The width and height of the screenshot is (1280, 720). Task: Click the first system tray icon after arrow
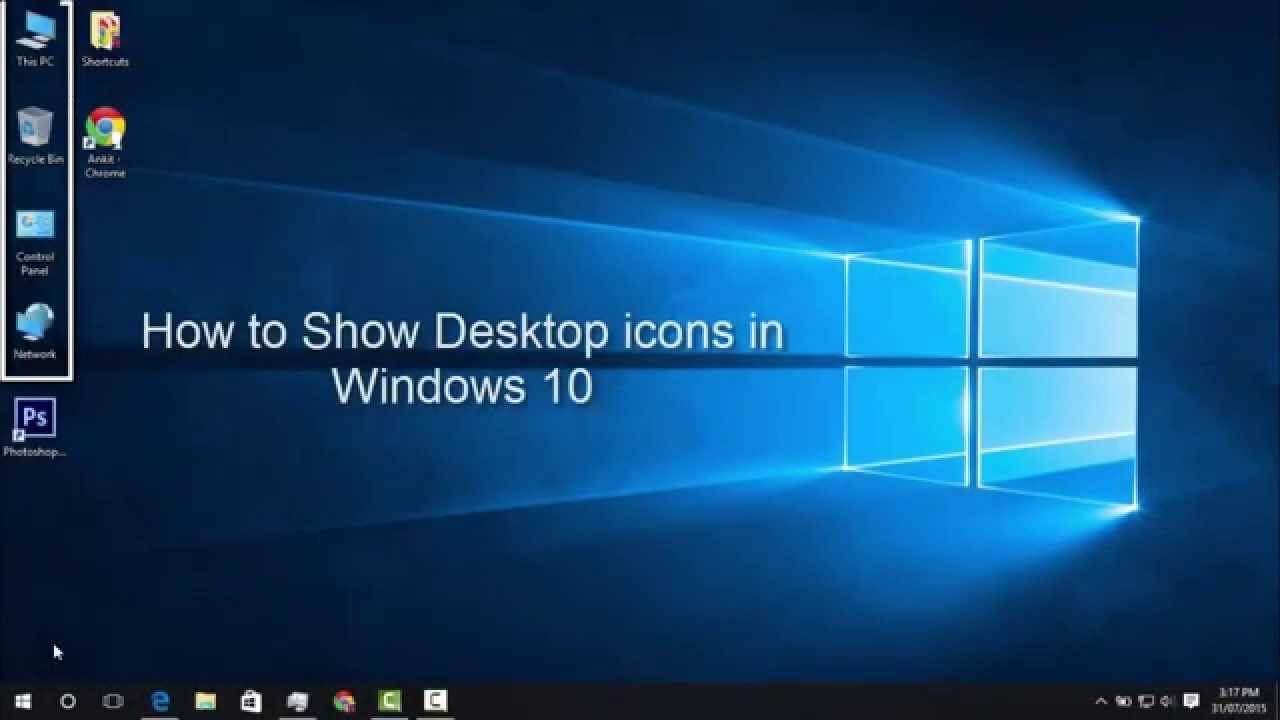pyautogui.click(x=1124, y=701)
